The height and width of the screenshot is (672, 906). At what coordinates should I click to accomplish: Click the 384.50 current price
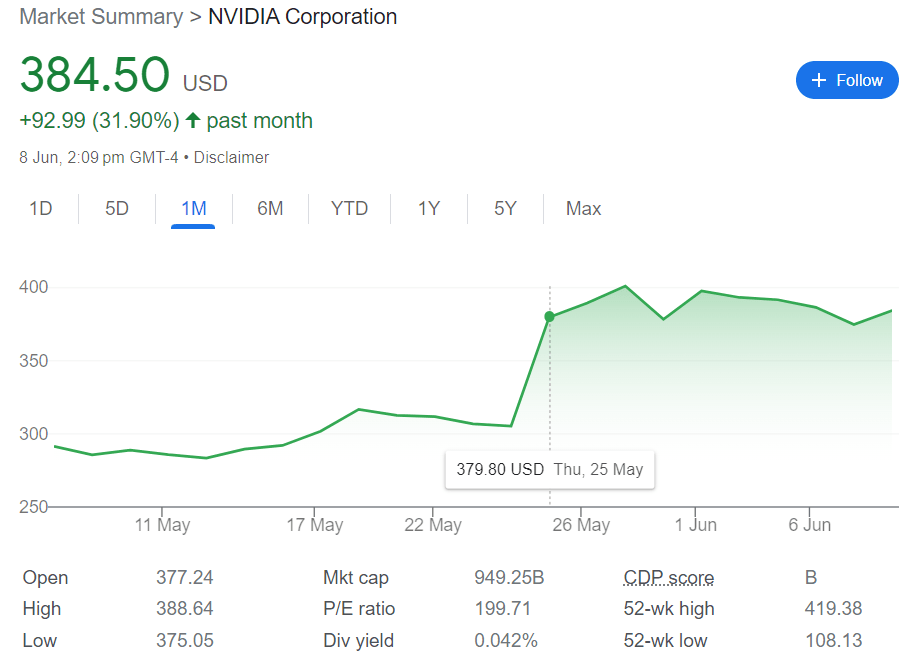click(94, 76)
